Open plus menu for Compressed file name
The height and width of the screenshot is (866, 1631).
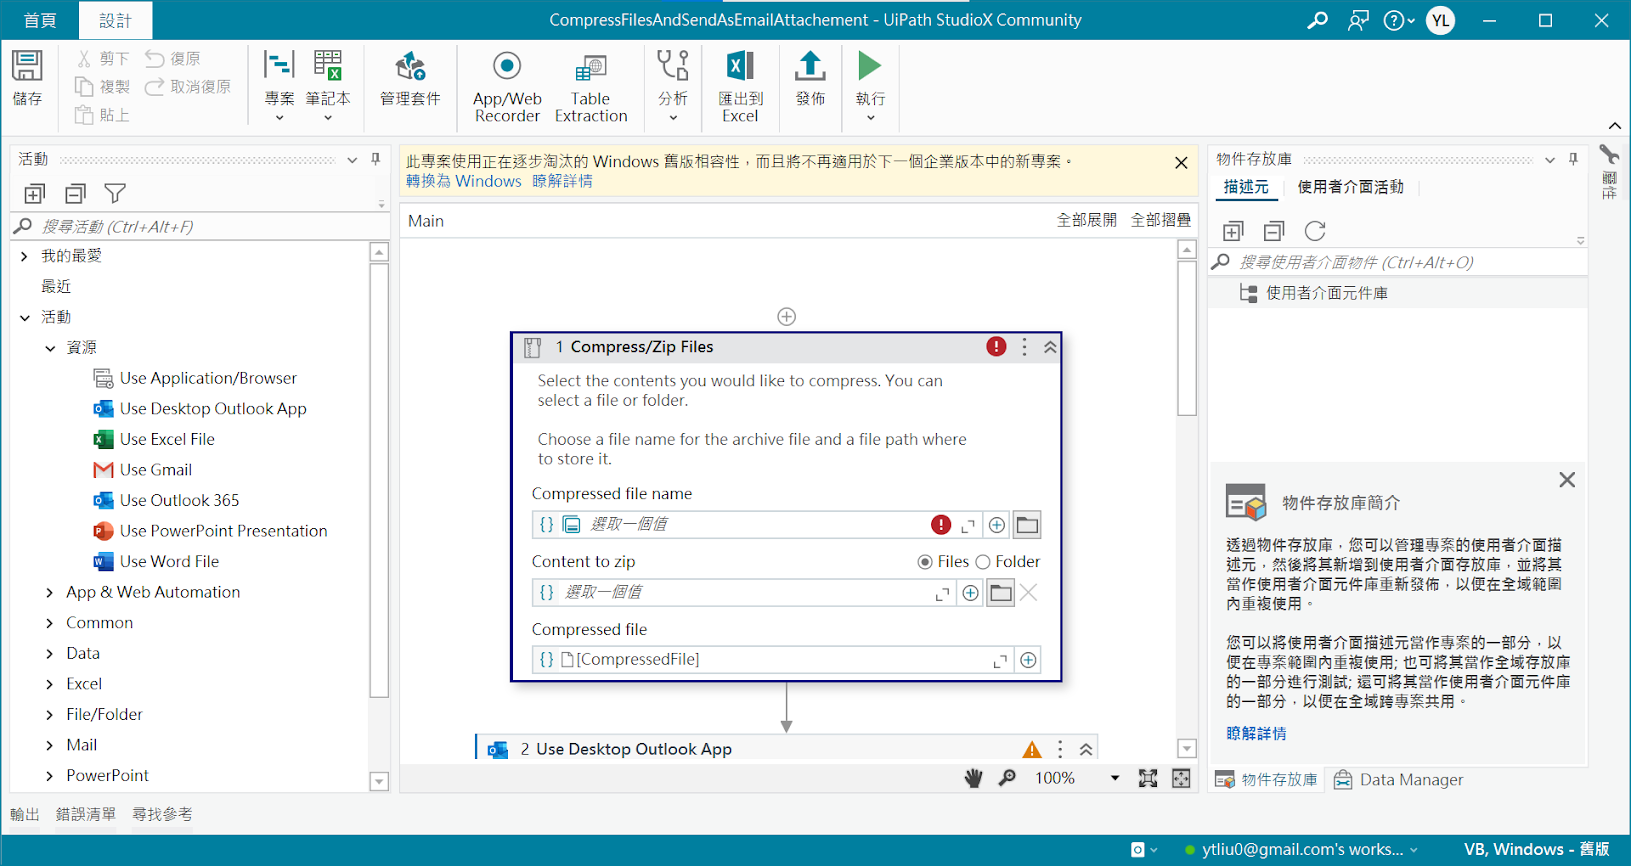(997, 525)
